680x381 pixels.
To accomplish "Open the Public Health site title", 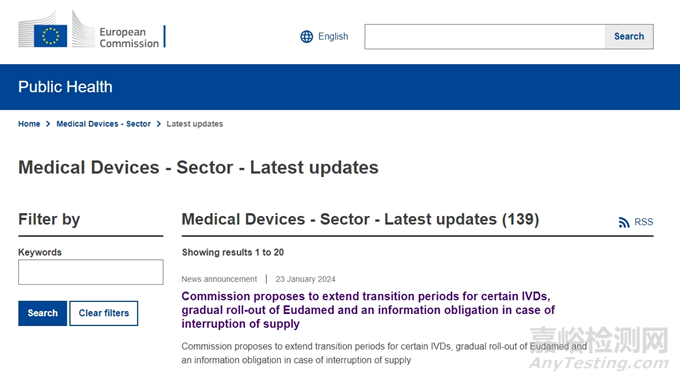I will [65, 87].
